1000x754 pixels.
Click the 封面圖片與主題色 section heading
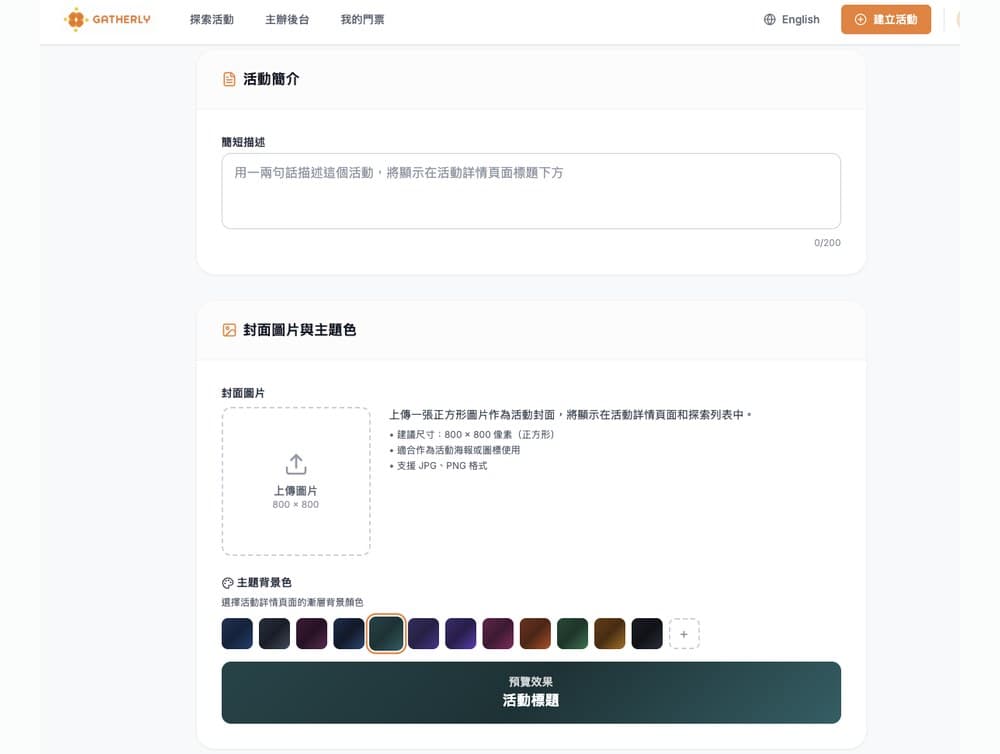(299, 330)
